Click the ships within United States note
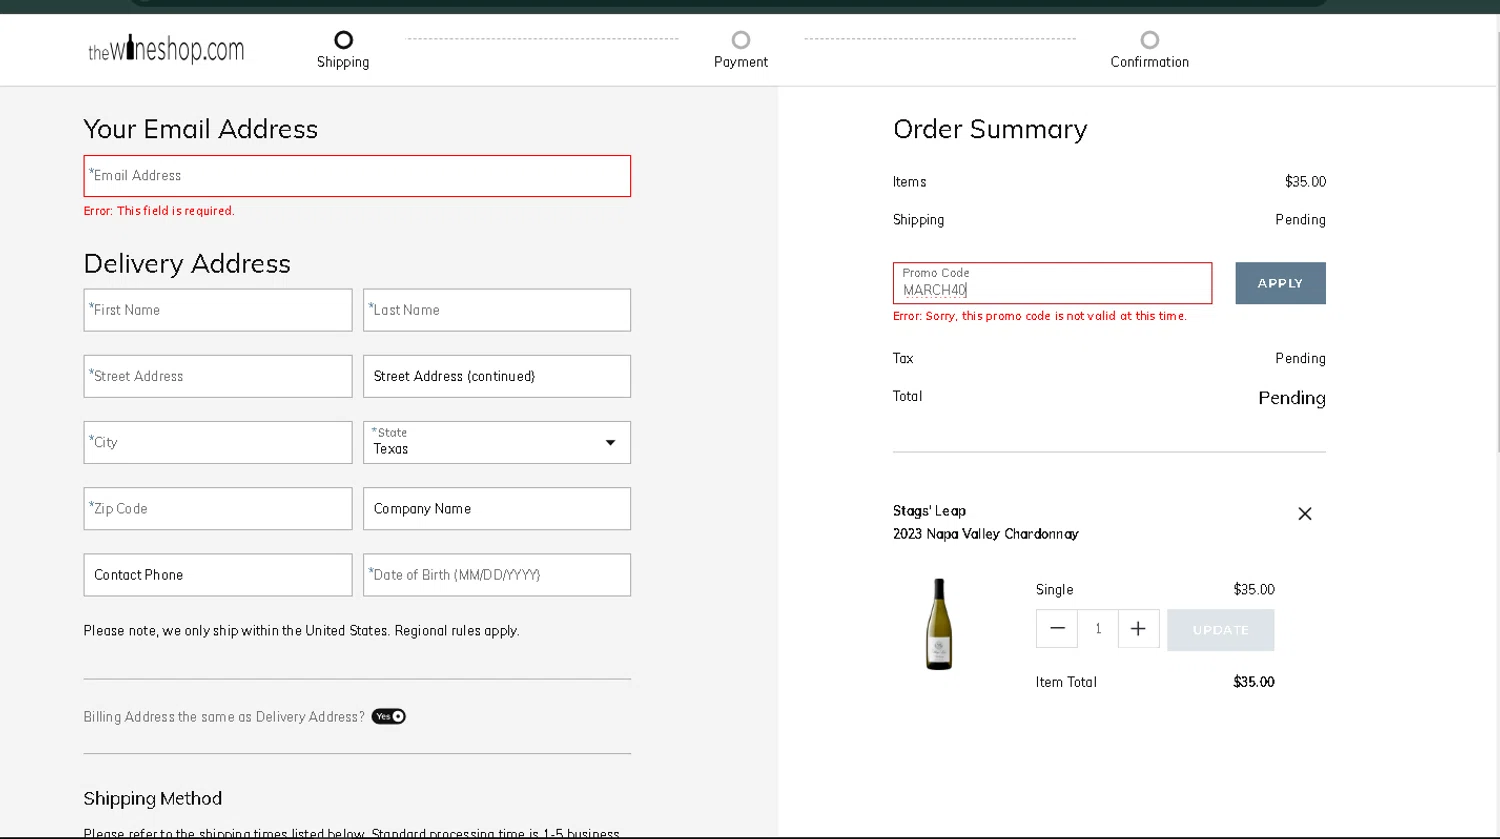Image resolution: width=1500 pixels, height=839 pixels. pyautogui.click(x=301, y=631)
